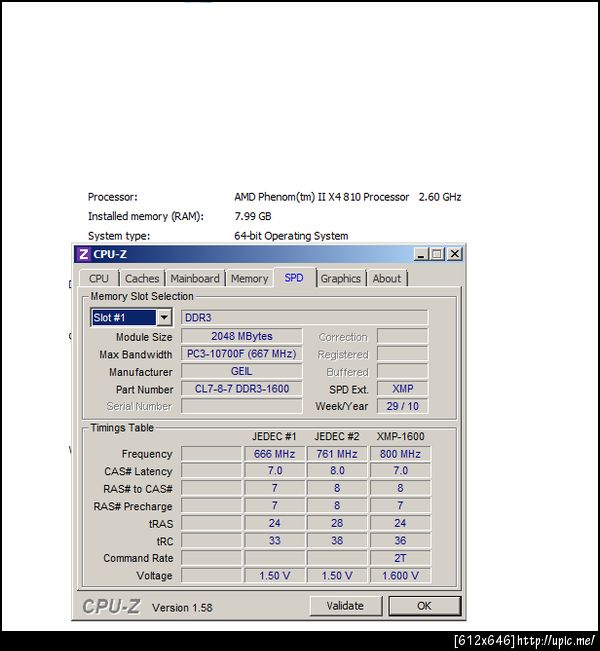Minimize the CPU-Z window
This screenshot has width=600, height=651.
[x=421, y=254]
